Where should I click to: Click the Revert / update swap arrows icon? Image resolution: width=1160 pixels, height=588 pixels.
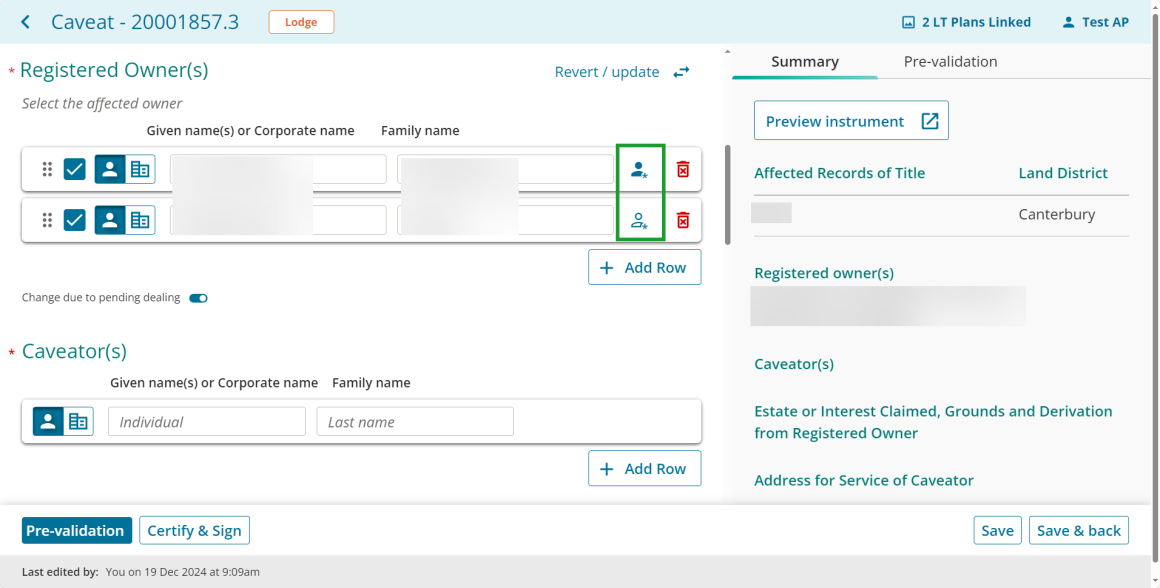(681, 72)
